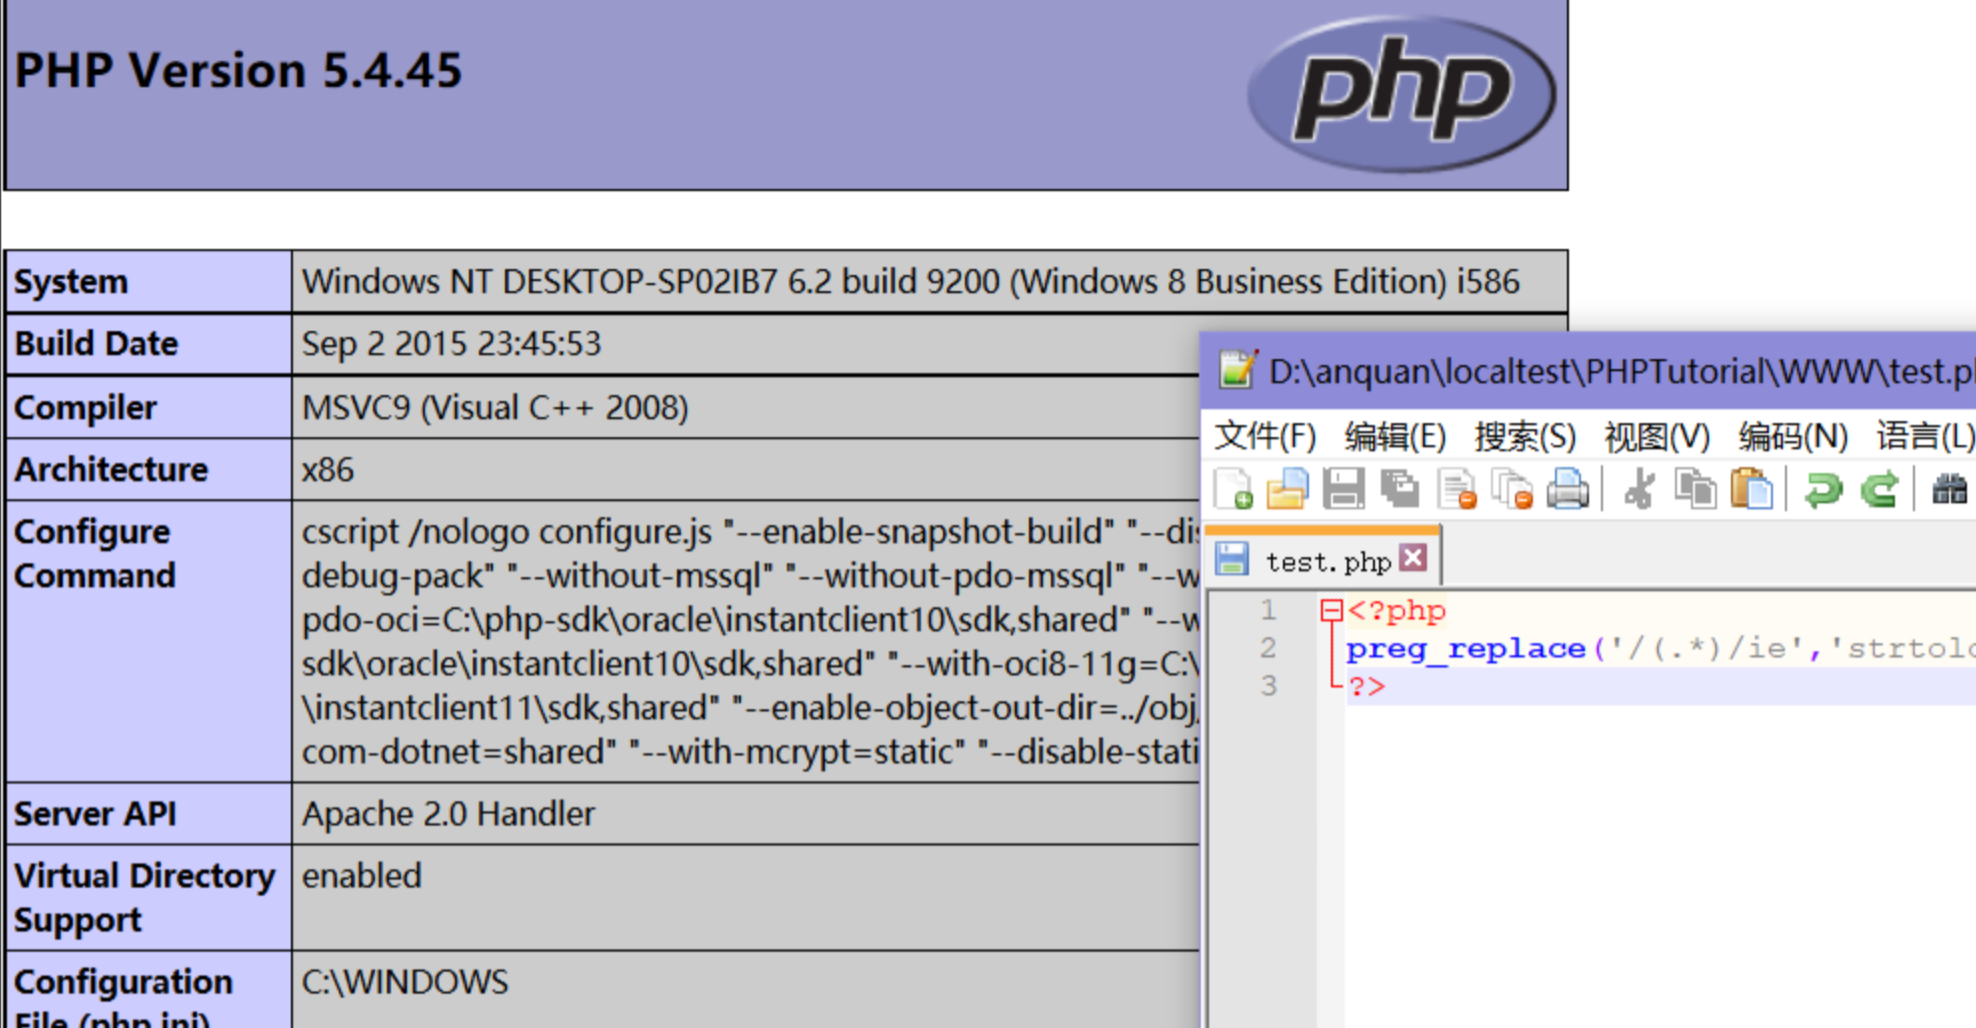Click the Save All toolbar icon
This screenshot has height=1028, width=1976.
click(x=1400, y=490)
